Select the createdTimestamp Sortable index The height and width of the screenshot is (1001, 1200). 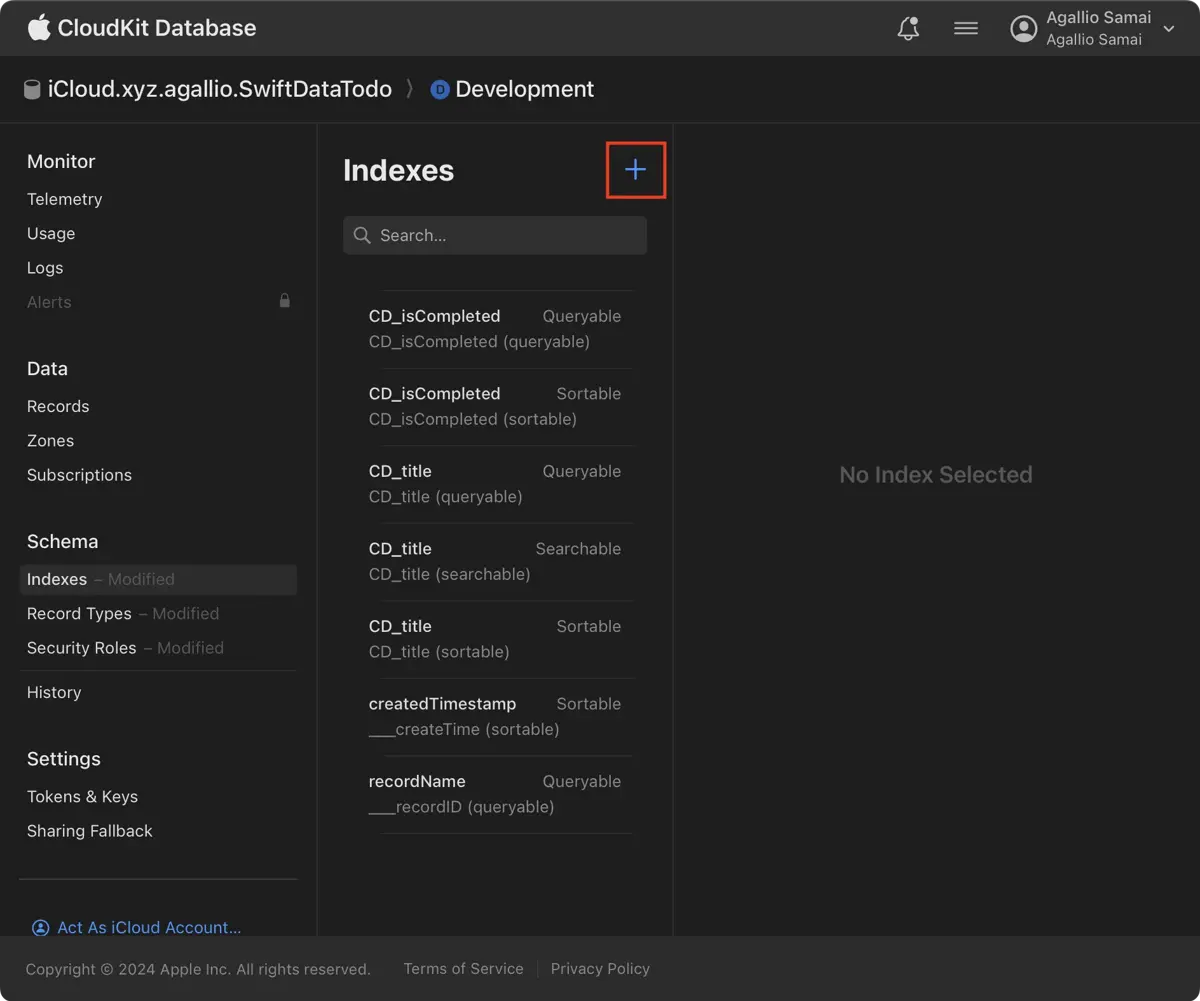[495, 716]
